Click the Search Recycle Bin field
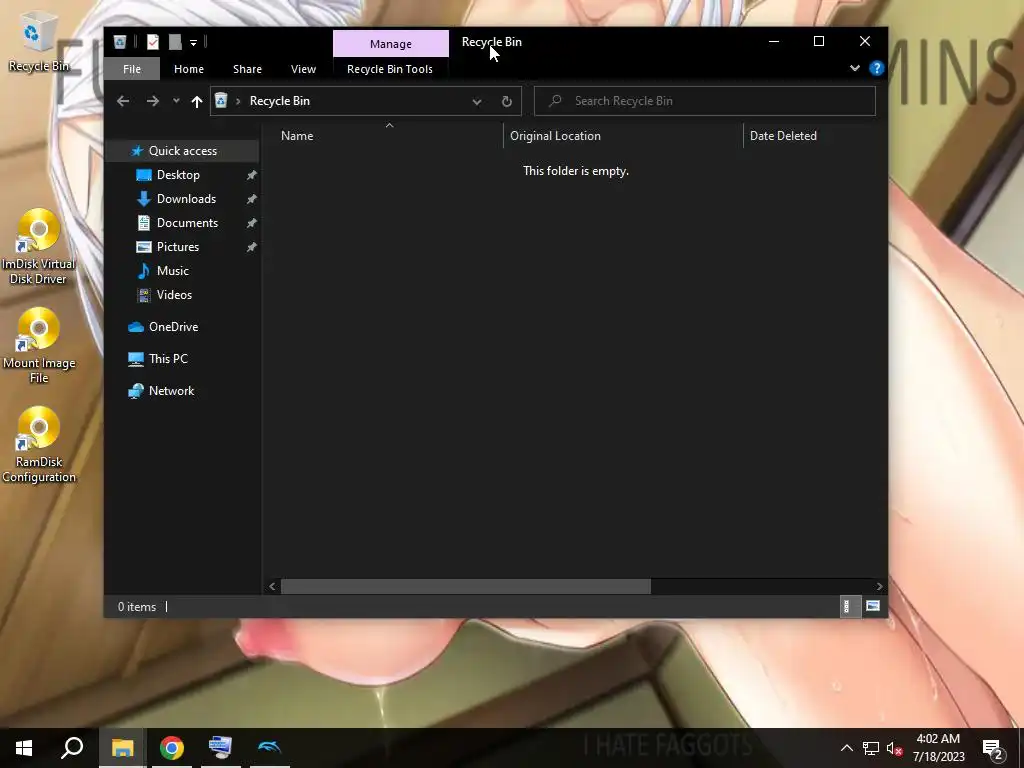The height and width of the screenshot is (768, 1024). point(705,101)
